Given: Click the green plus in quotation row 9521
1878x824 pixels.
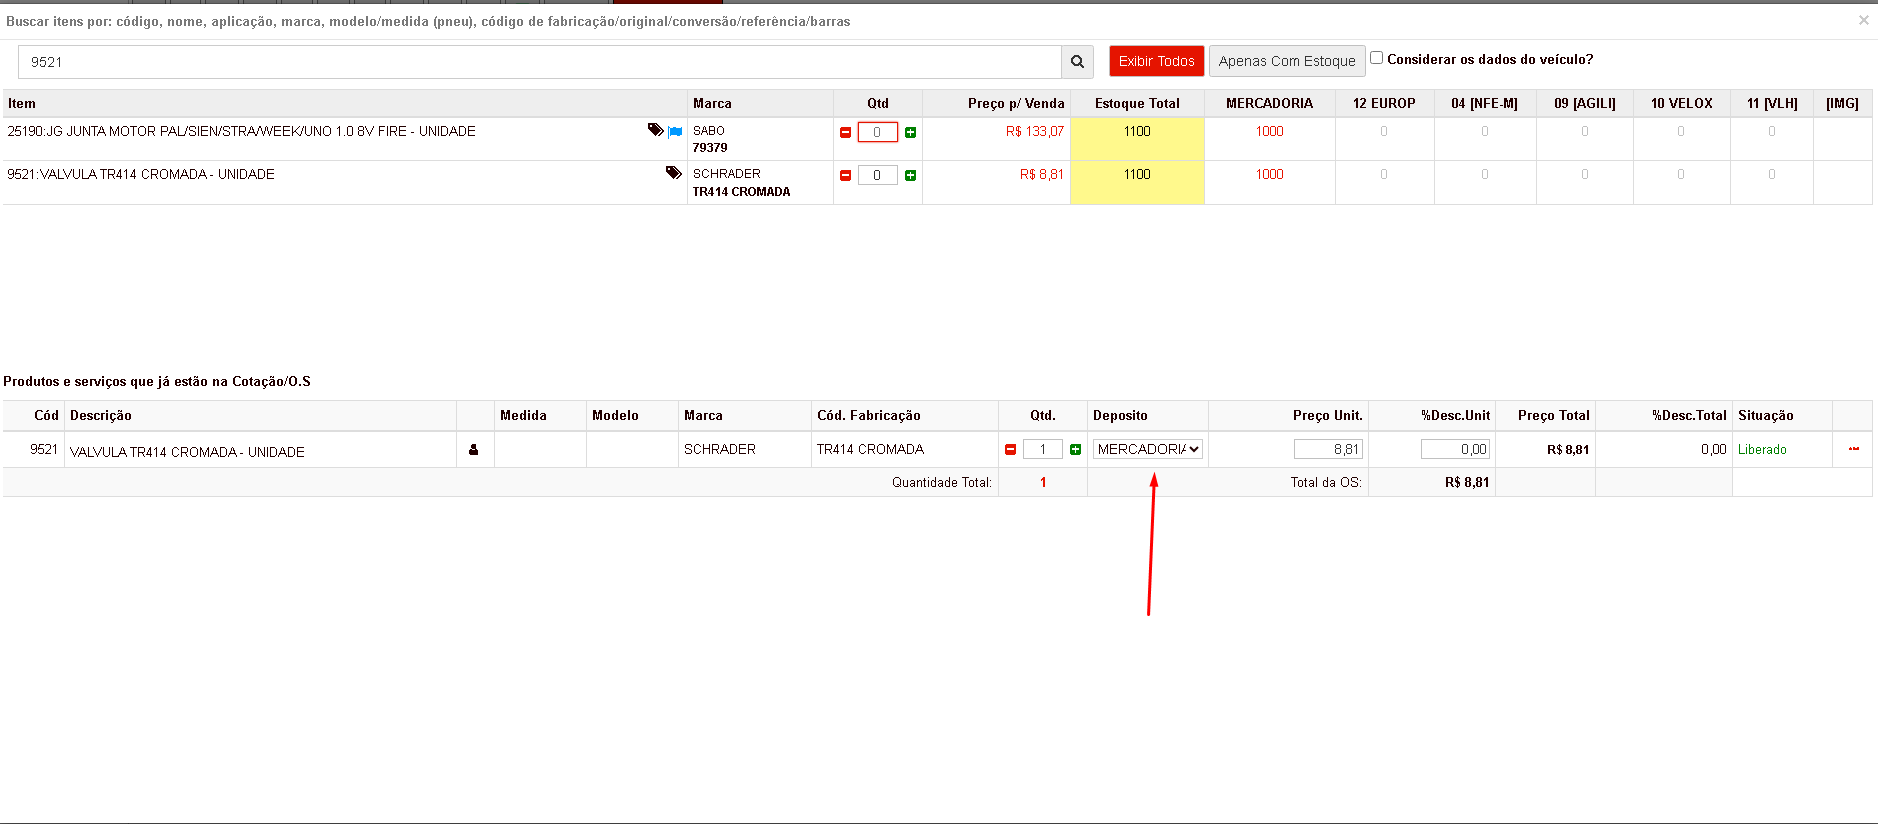Looking at the screenshot, I should coord(1075,450).
